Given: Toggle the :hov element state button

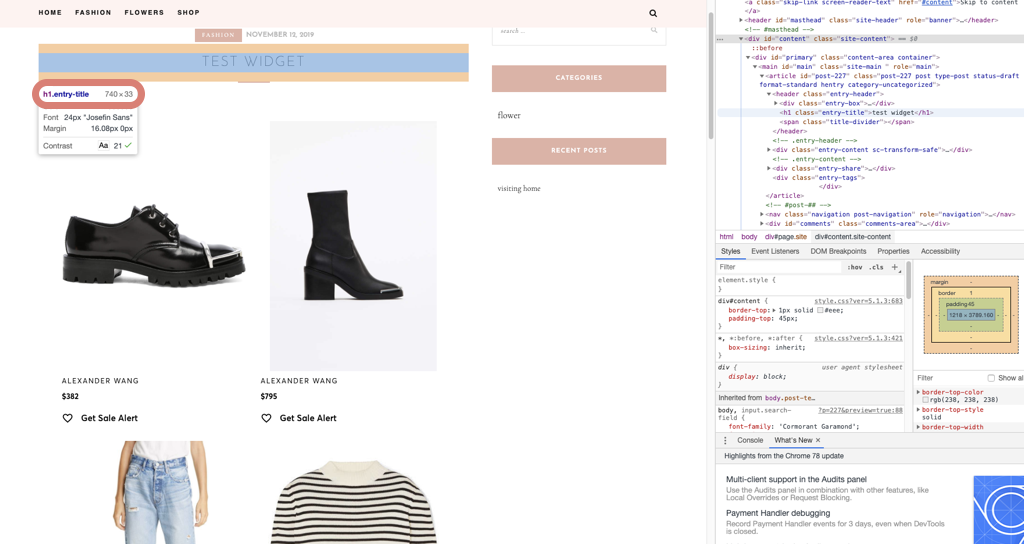Looking at the screenshot, I should (855, 267).
